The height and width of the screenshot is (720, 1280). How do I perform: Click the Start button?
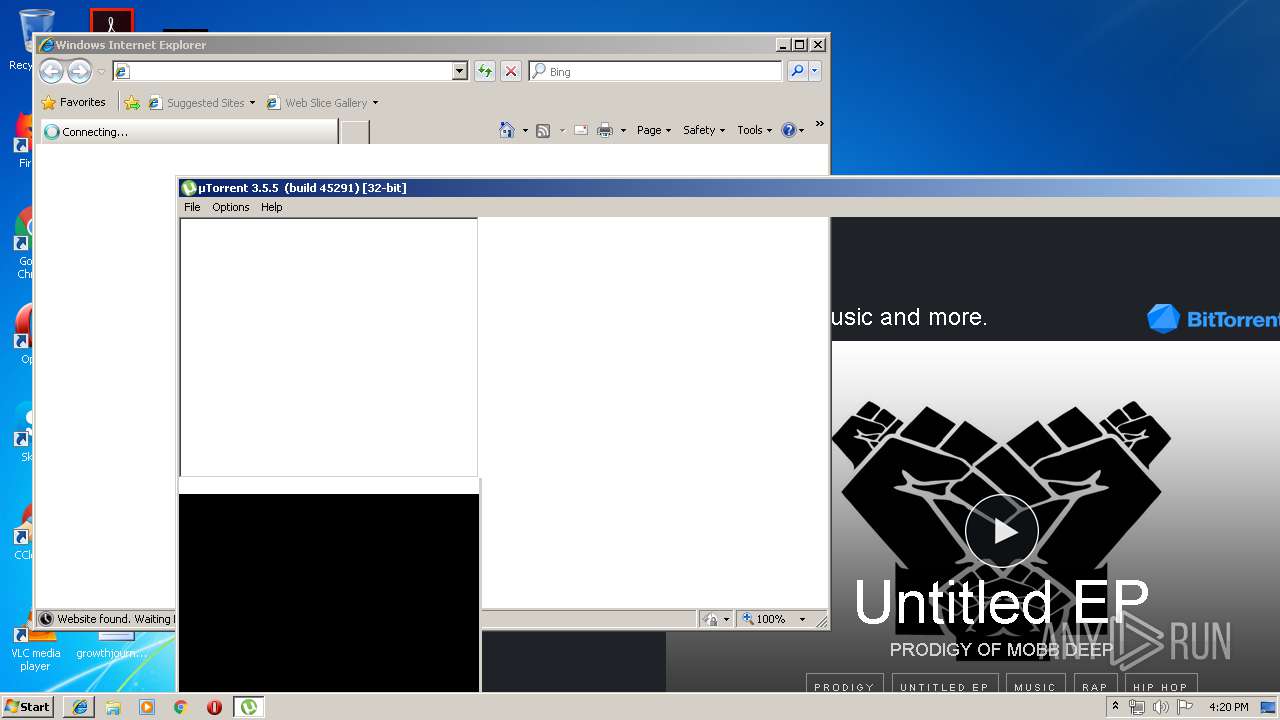(28, 706)
